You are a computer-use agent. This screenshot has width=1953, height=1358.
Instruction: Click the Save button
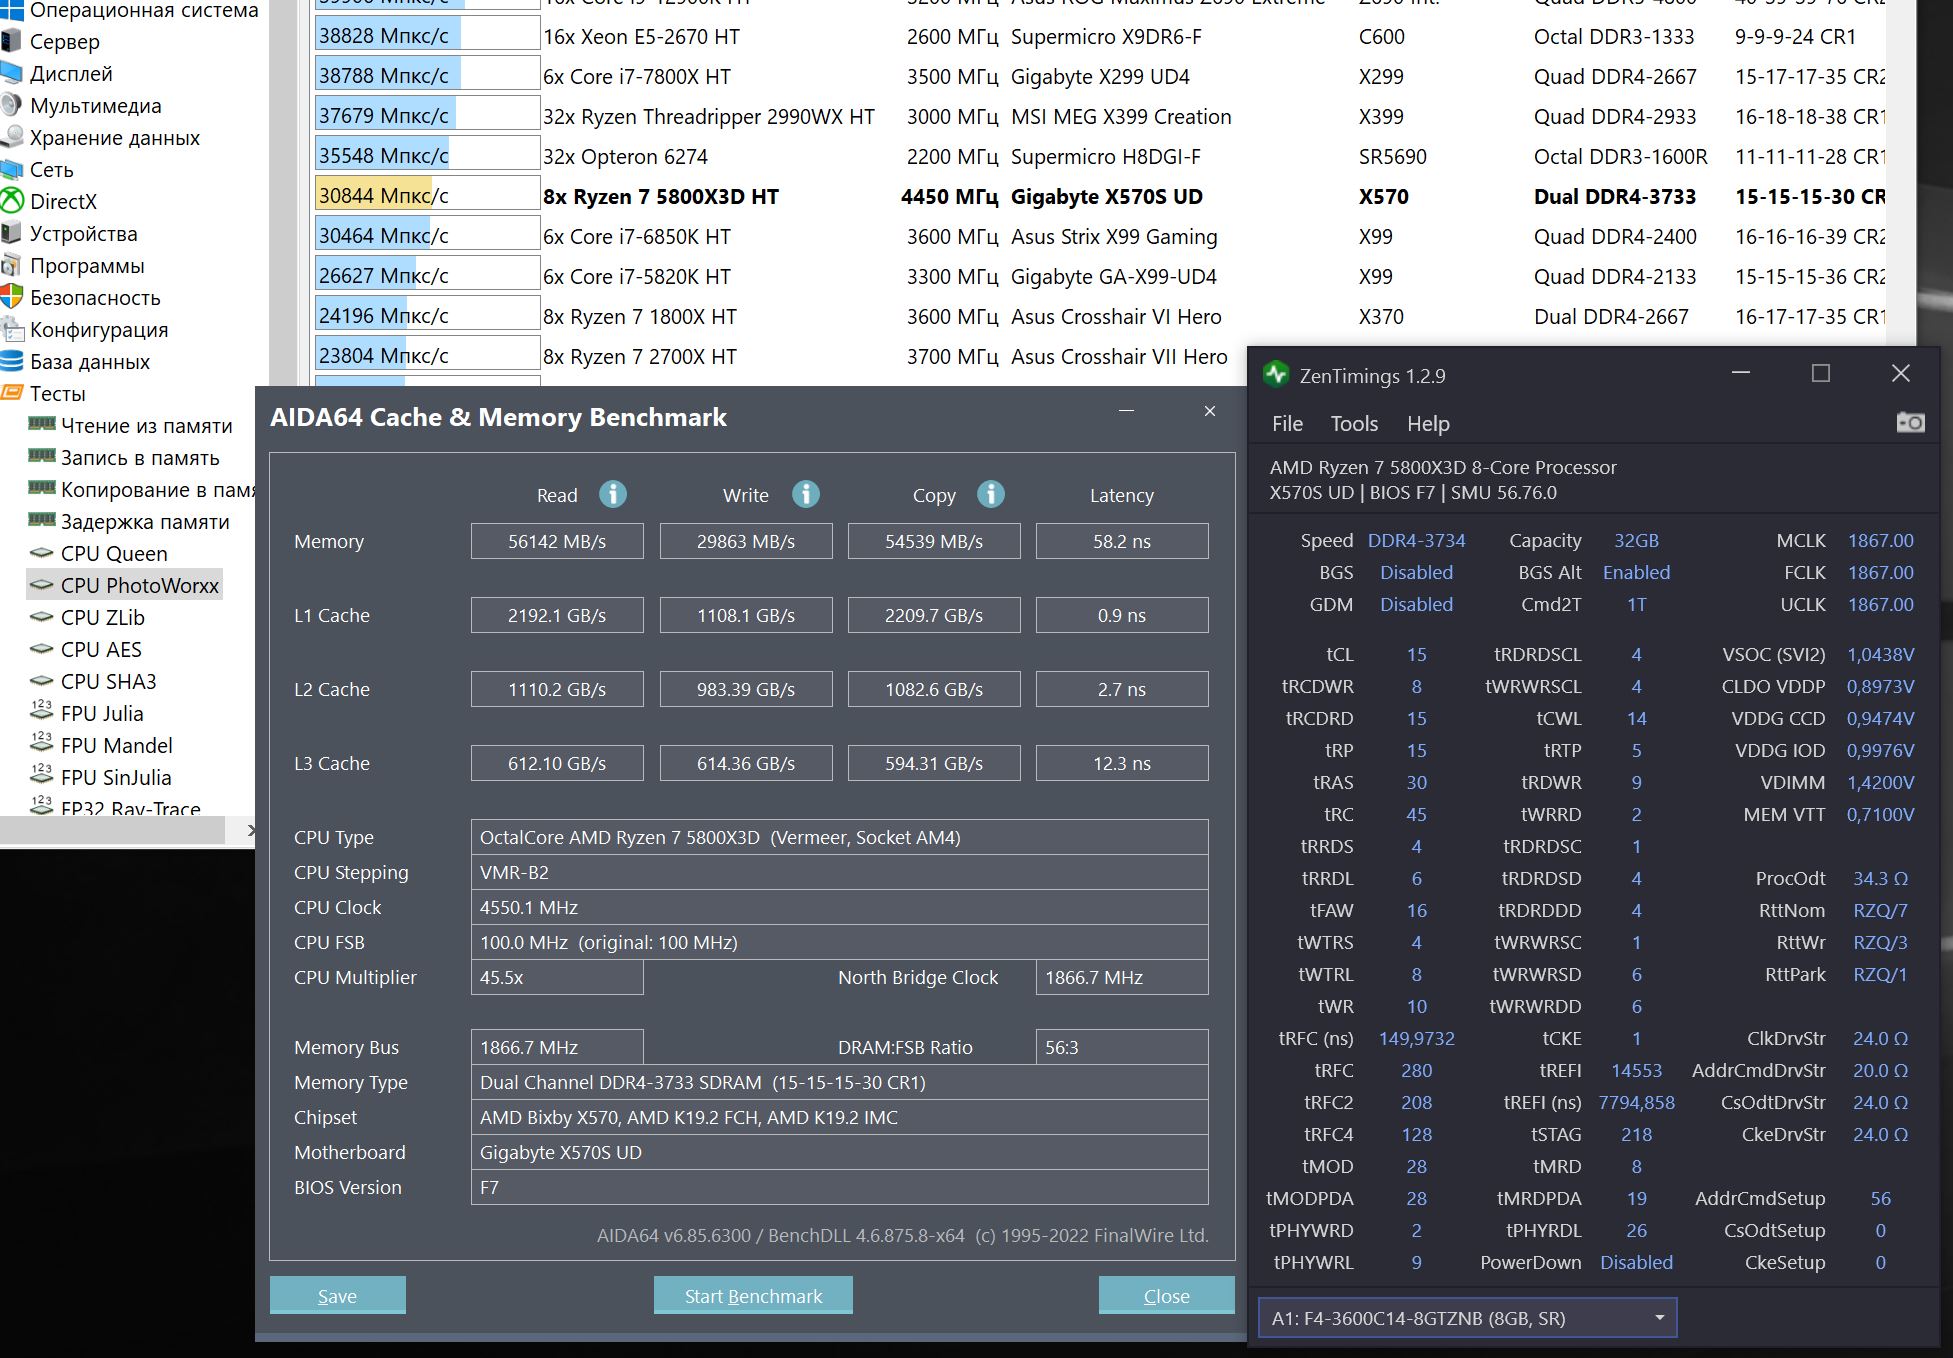(337, 1295)
